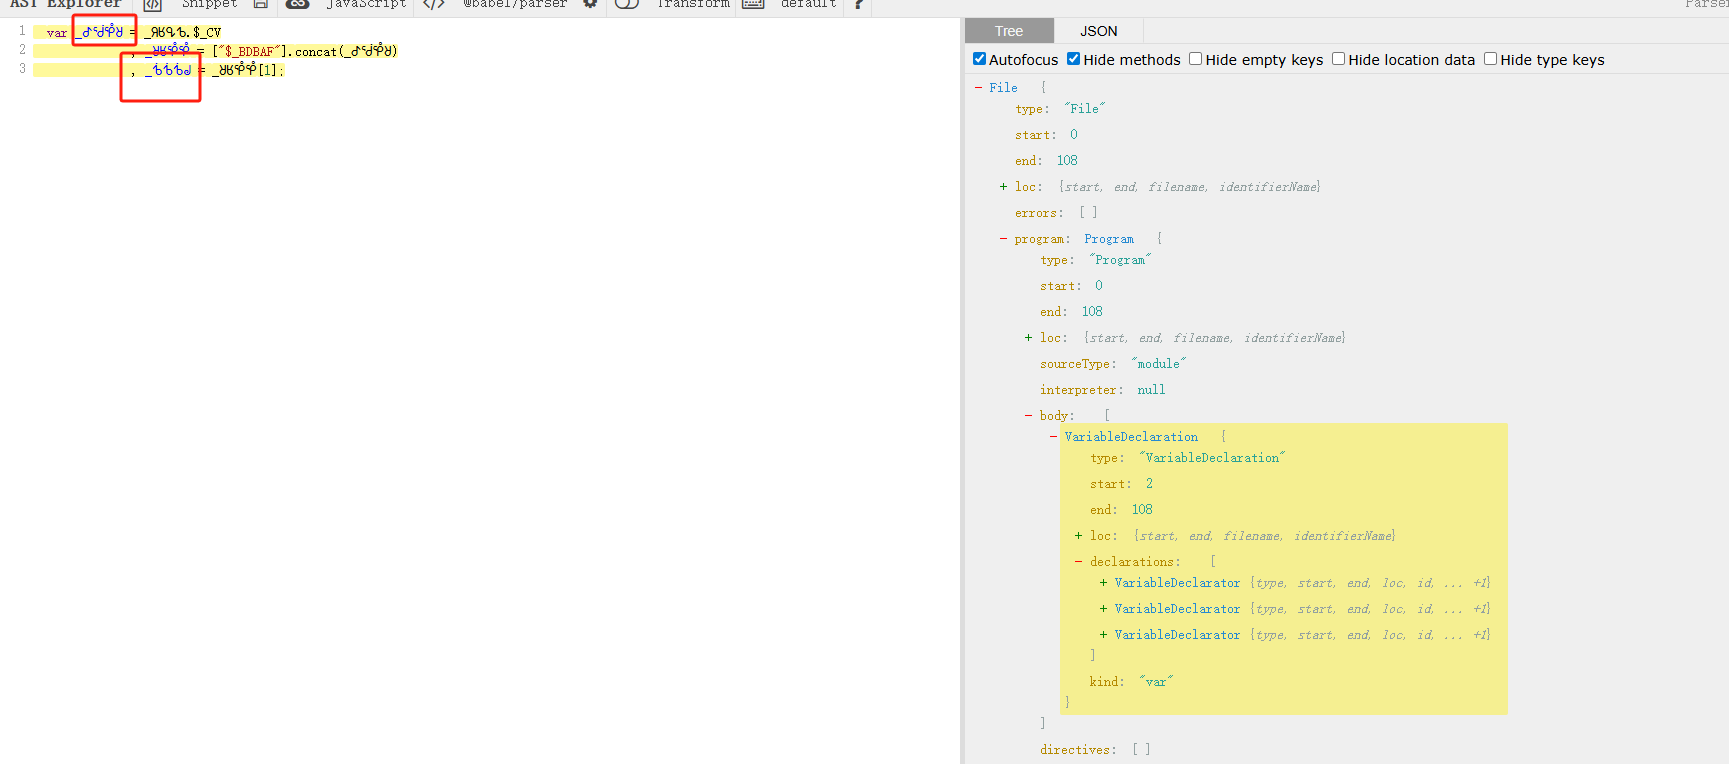
Task: Toggle the Hide methods checkbox
Action: coord(1074,59)
